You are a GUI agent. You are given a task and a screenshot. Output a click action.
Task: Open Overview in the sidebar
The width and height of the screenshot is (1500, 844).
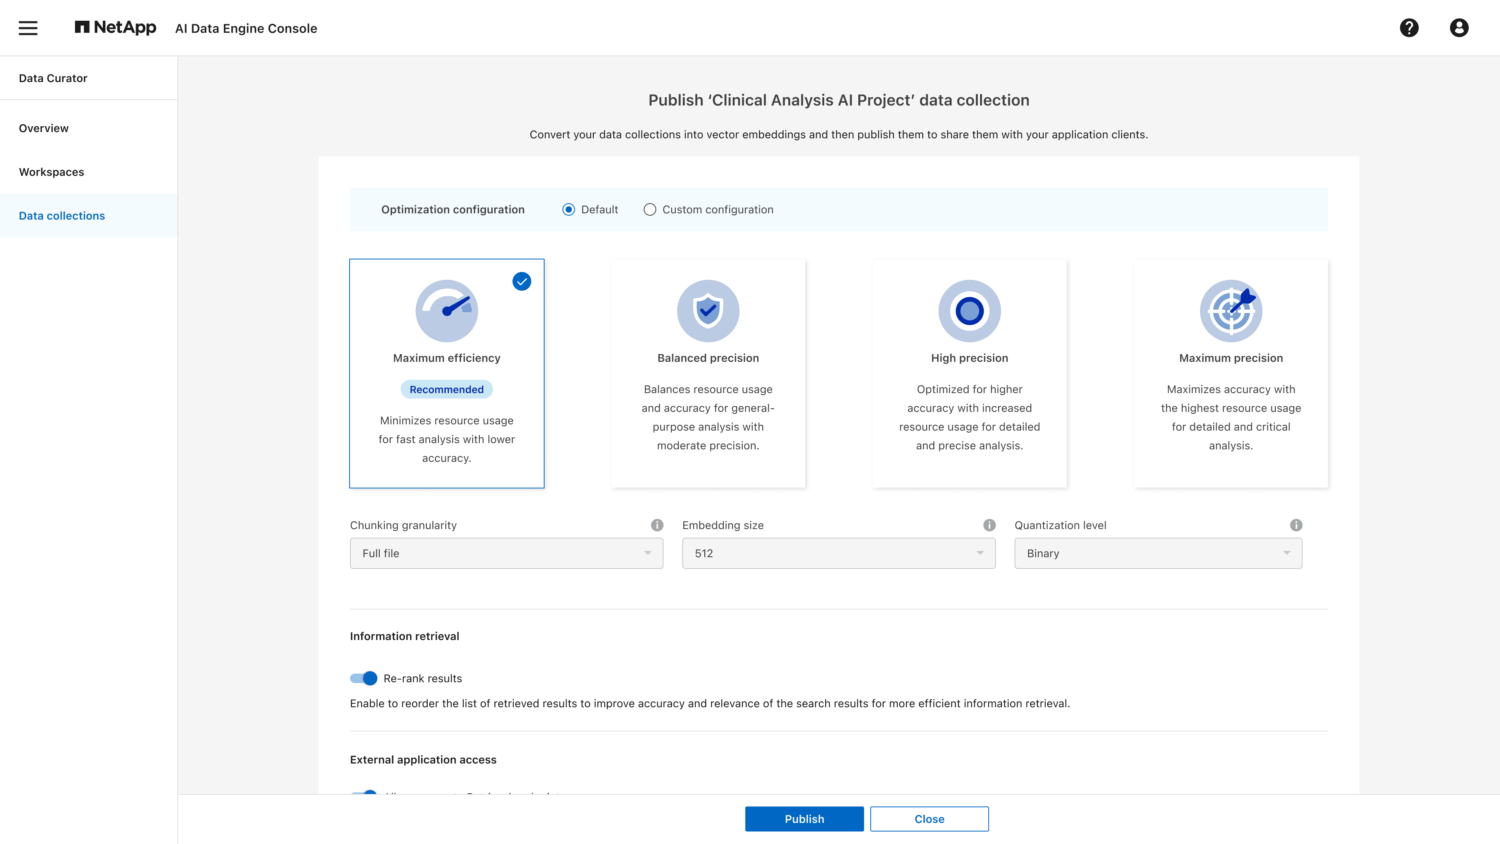pyautogui.click(x=44, y=128)
